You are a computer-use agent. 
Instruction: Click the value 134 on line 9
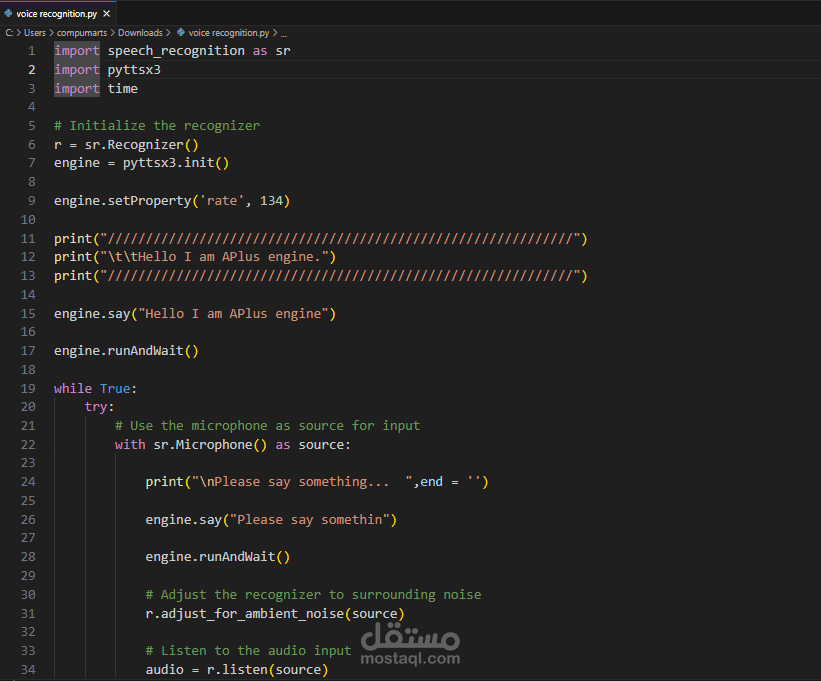271,200
